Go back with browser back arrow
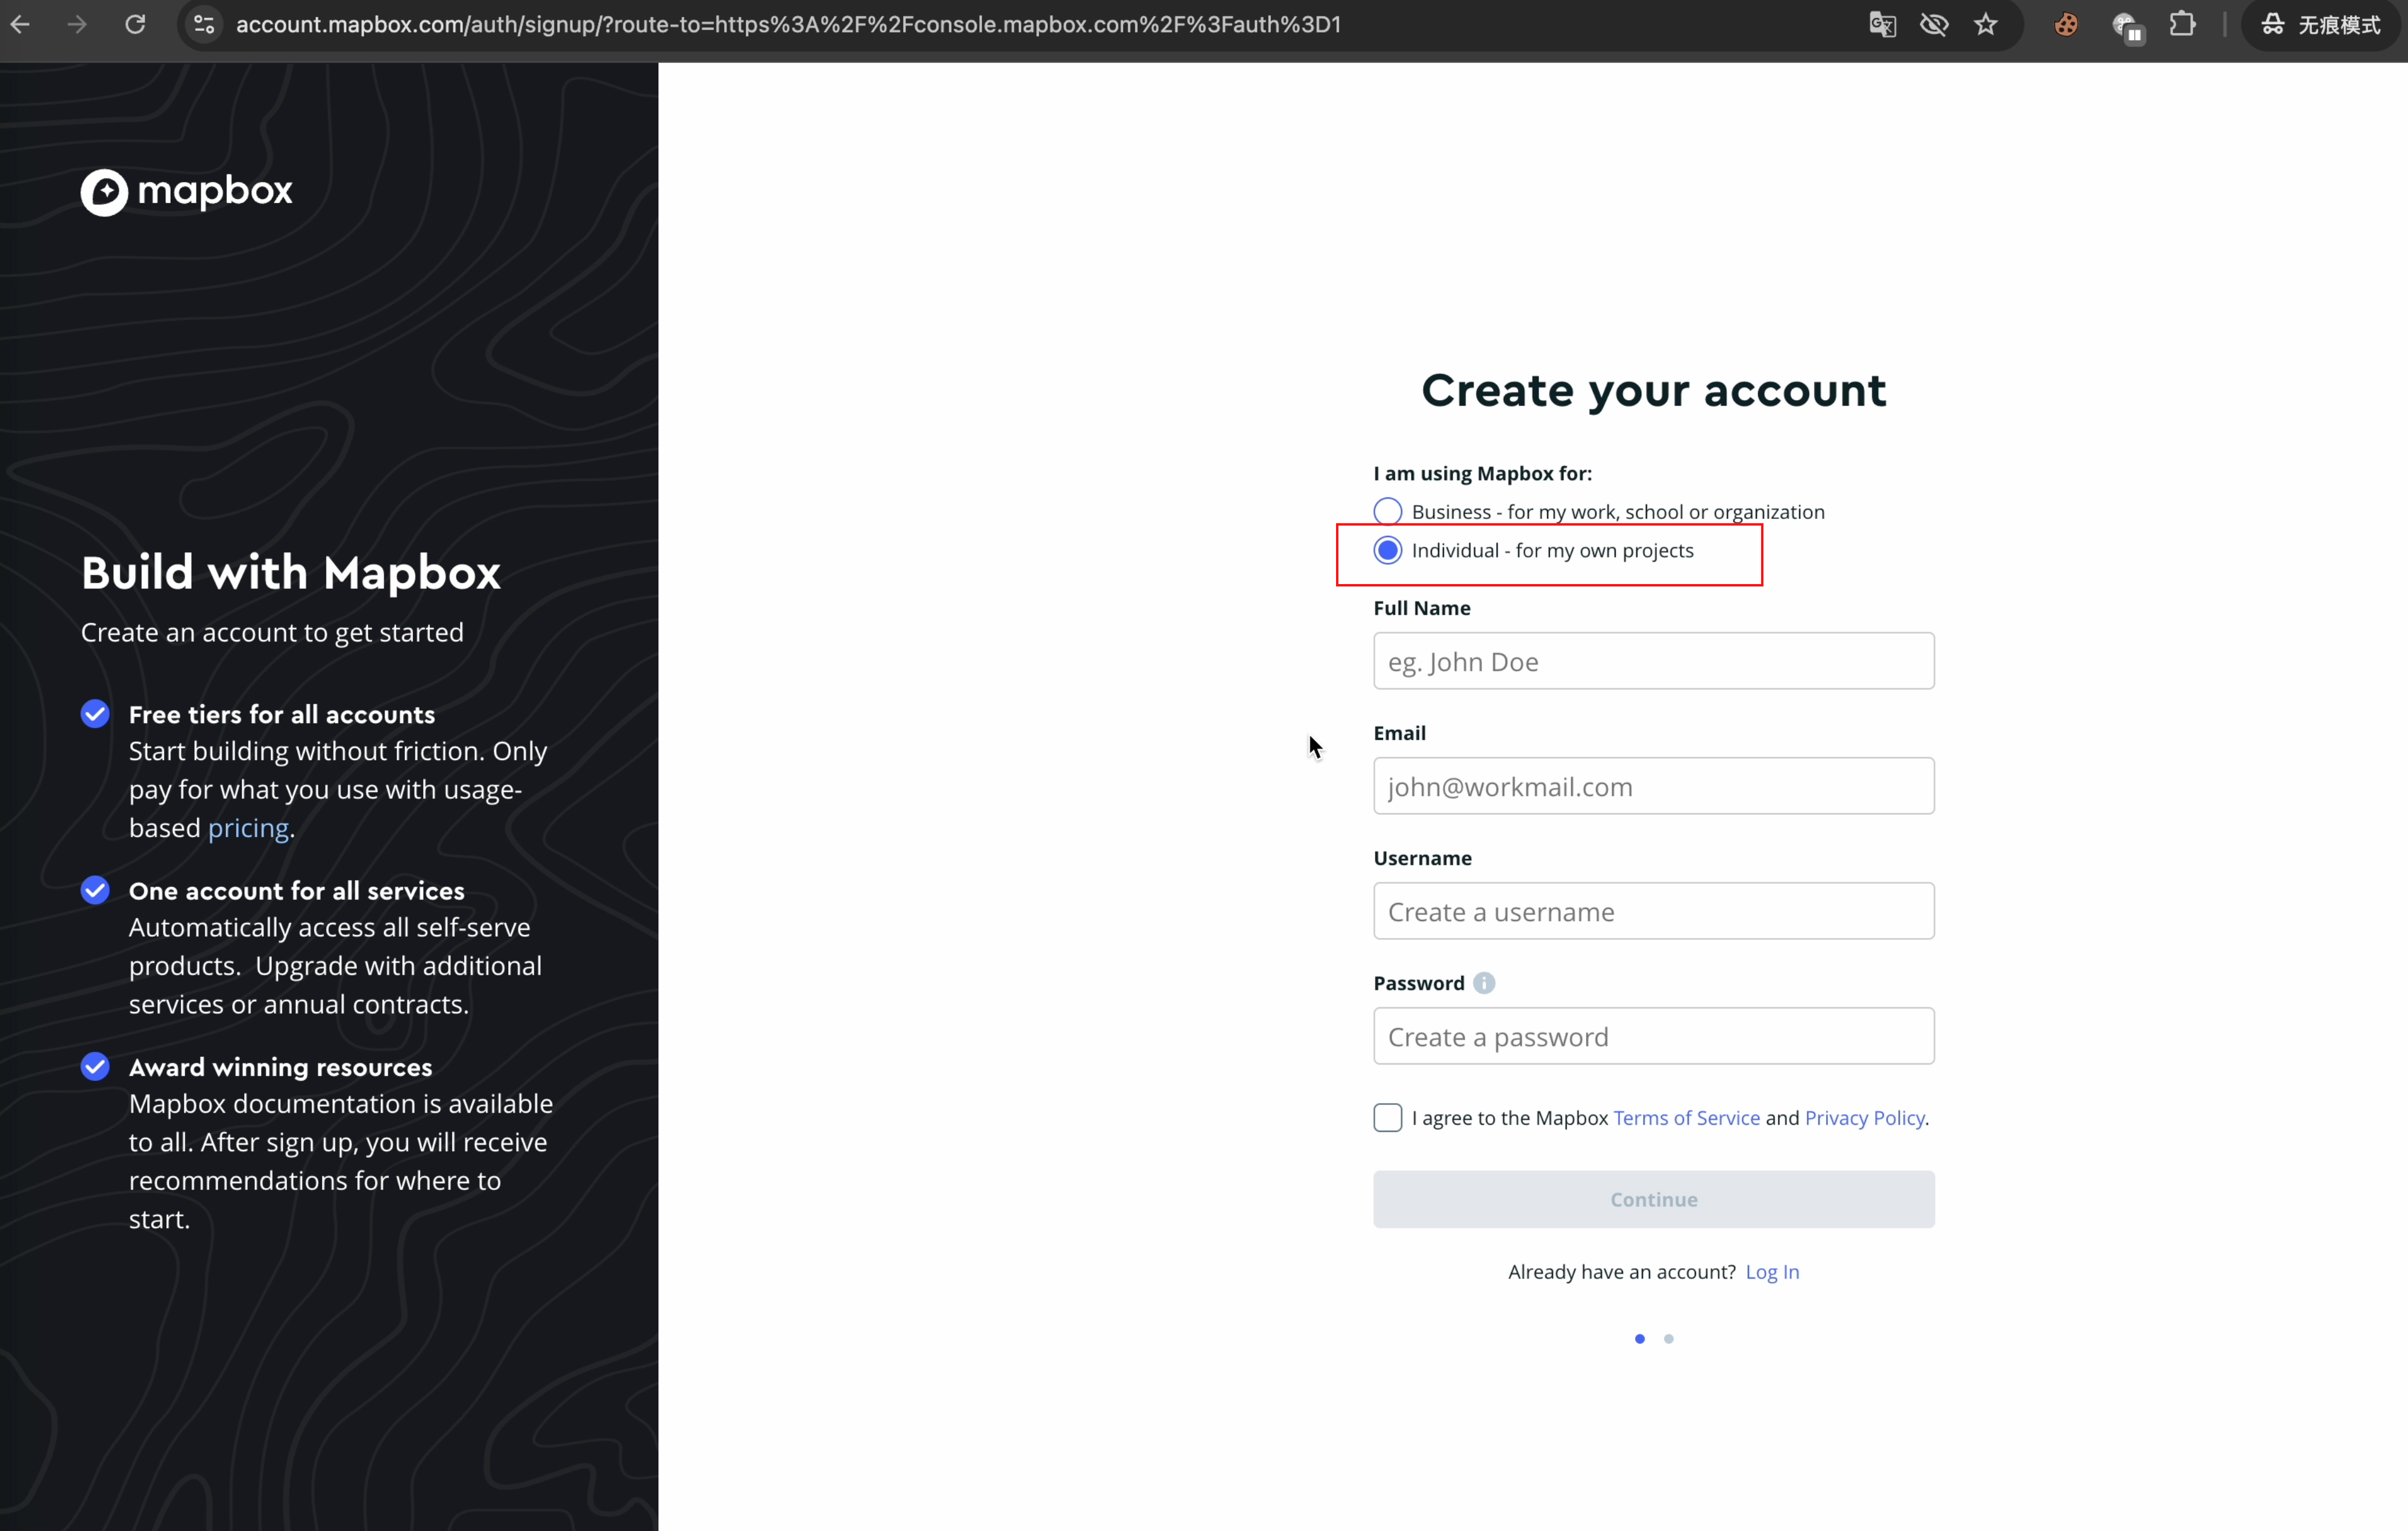Image resolution: width=2408 pixels, height=1531 pixels. pos(21,24)
